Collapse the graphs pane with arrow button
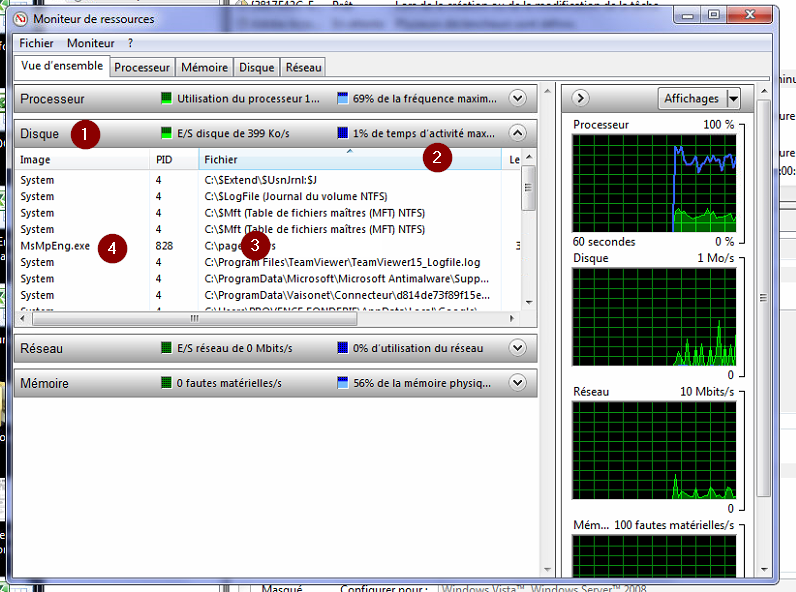796x592 pixels. [580, 98]
